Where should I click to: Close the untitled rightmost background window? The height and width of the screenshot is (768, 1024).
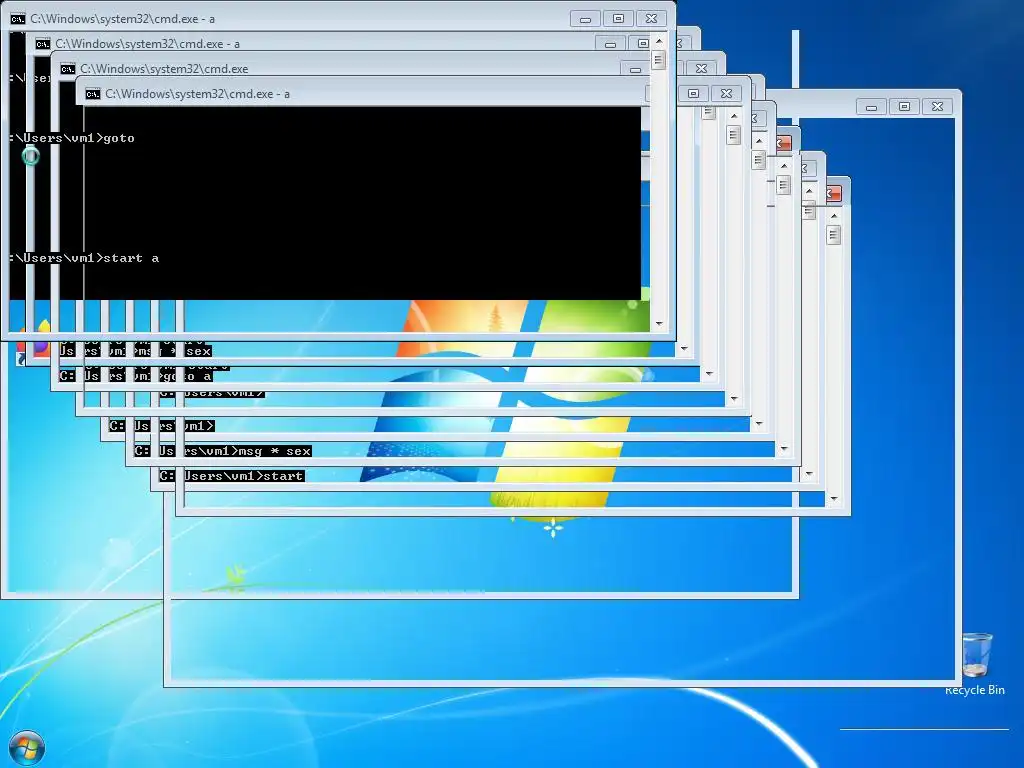[937, 106]
